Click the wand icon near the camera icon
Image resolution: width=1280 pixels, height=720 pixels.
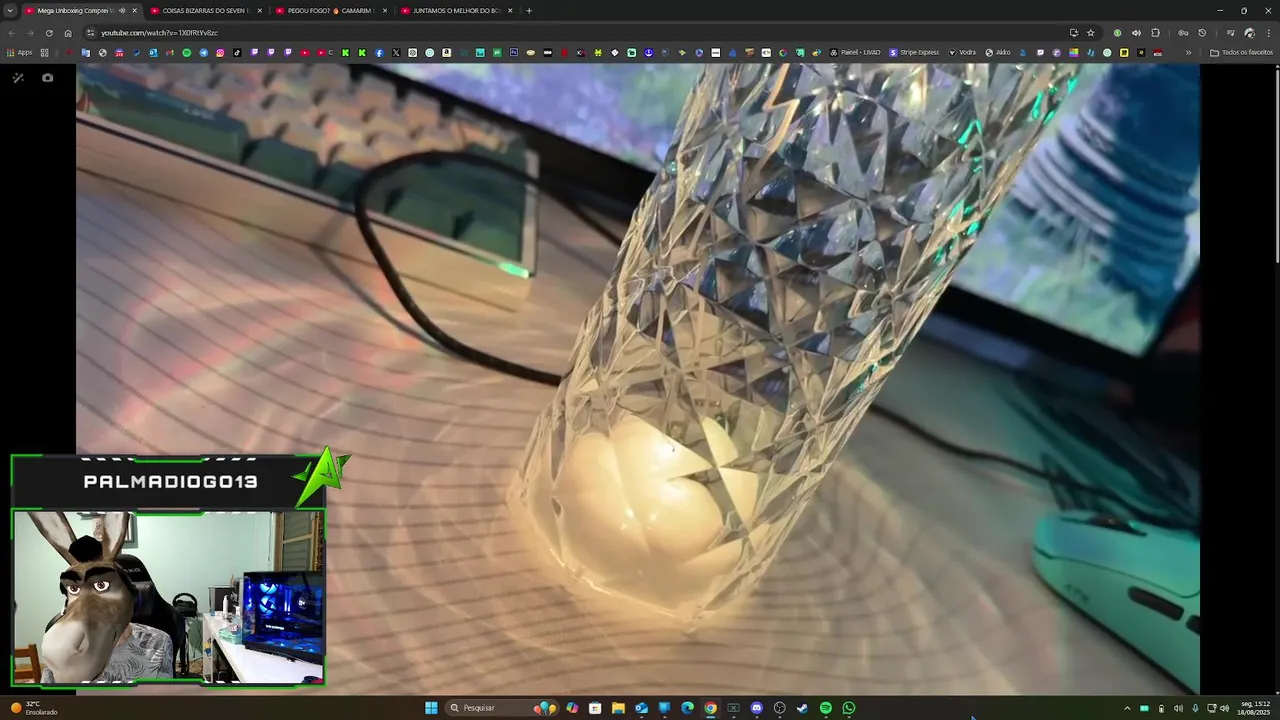(x=18, y=77)
